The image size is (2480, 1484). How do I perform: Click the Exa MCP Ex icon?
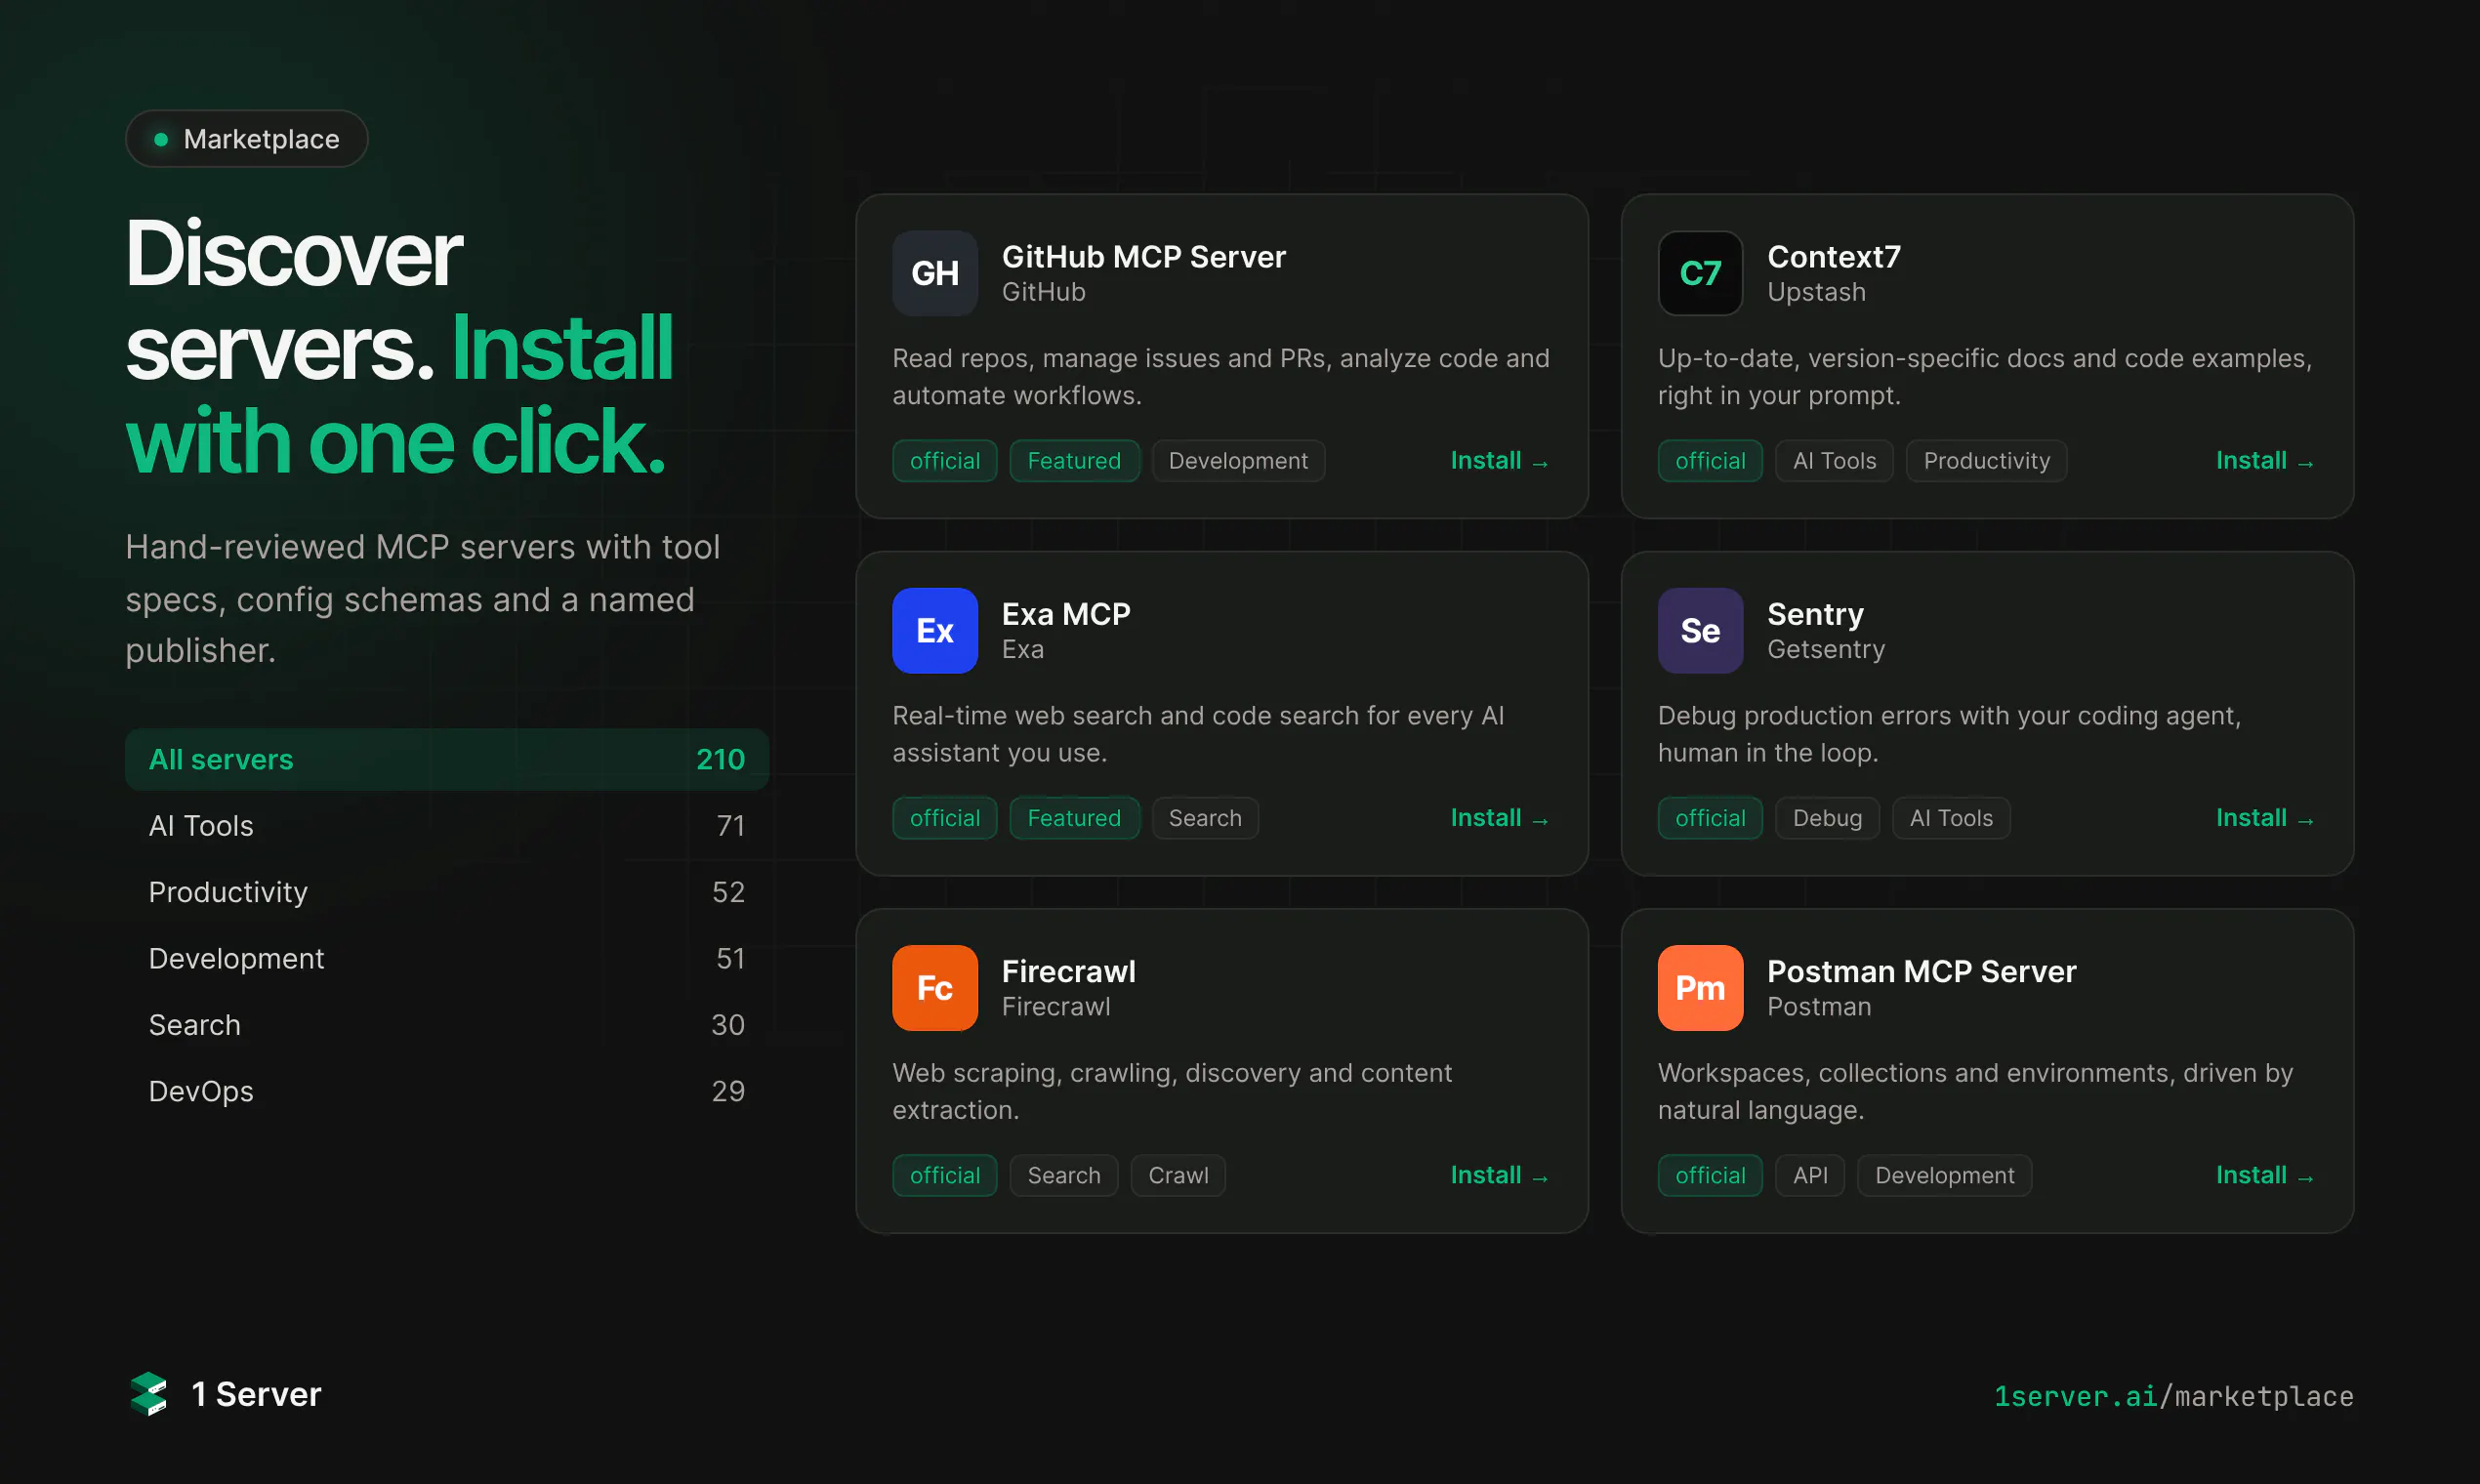[934, 630]
